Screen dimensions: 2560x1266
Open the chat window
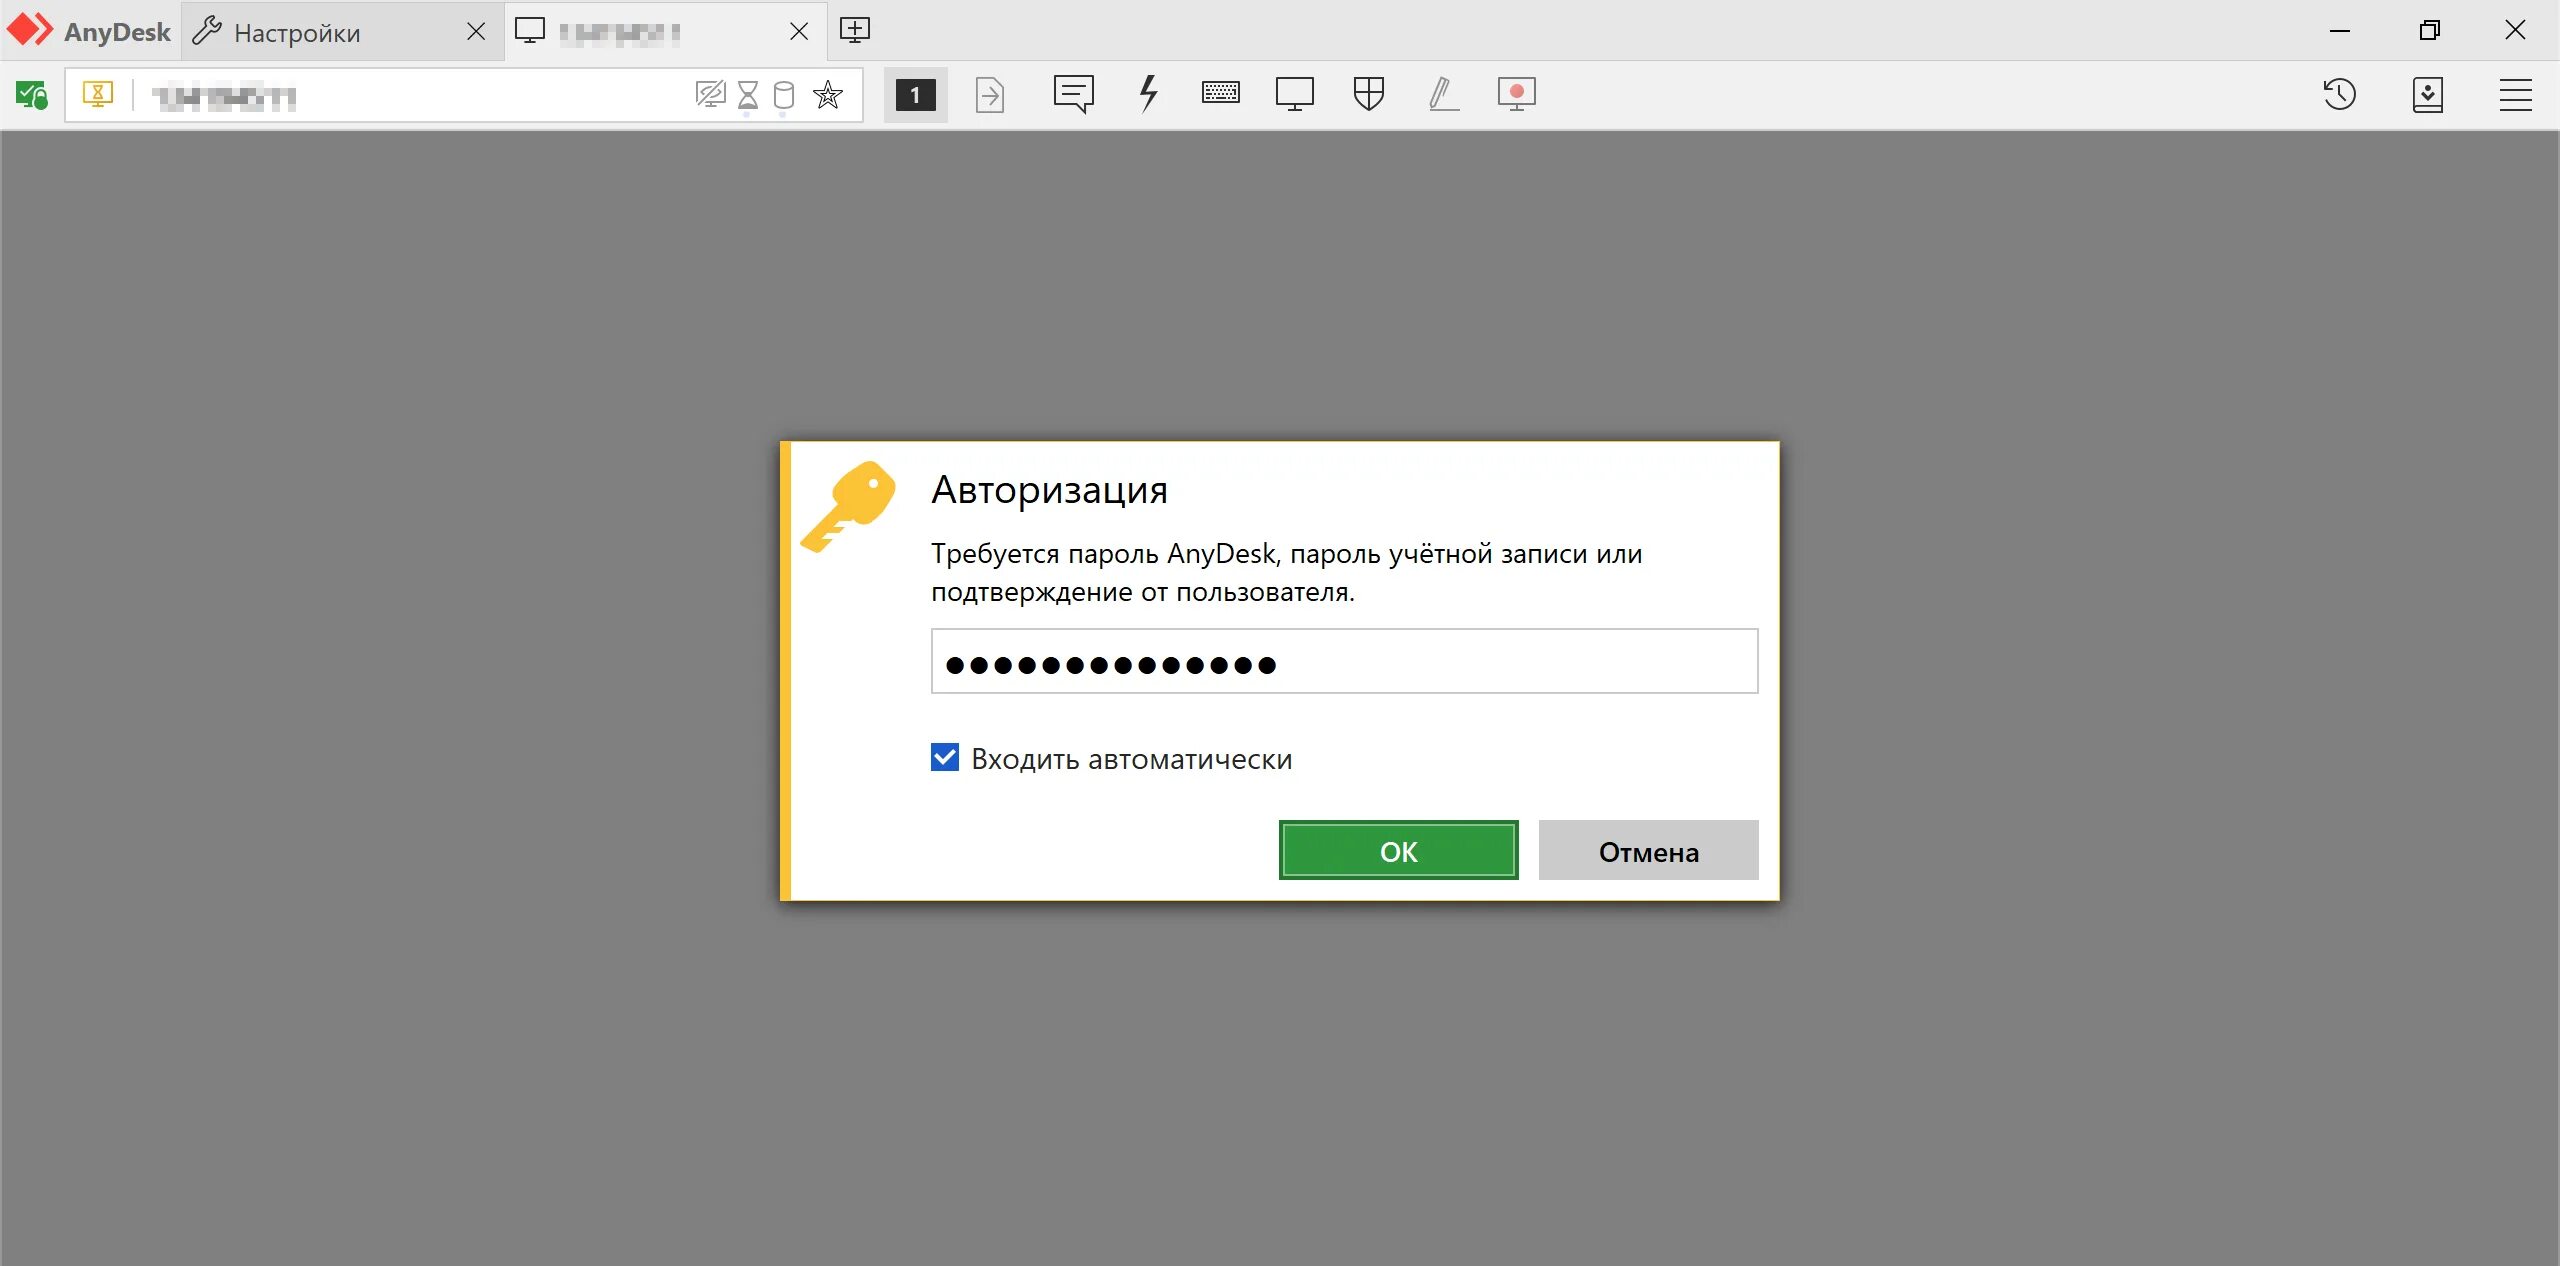tap(1073, 94)
